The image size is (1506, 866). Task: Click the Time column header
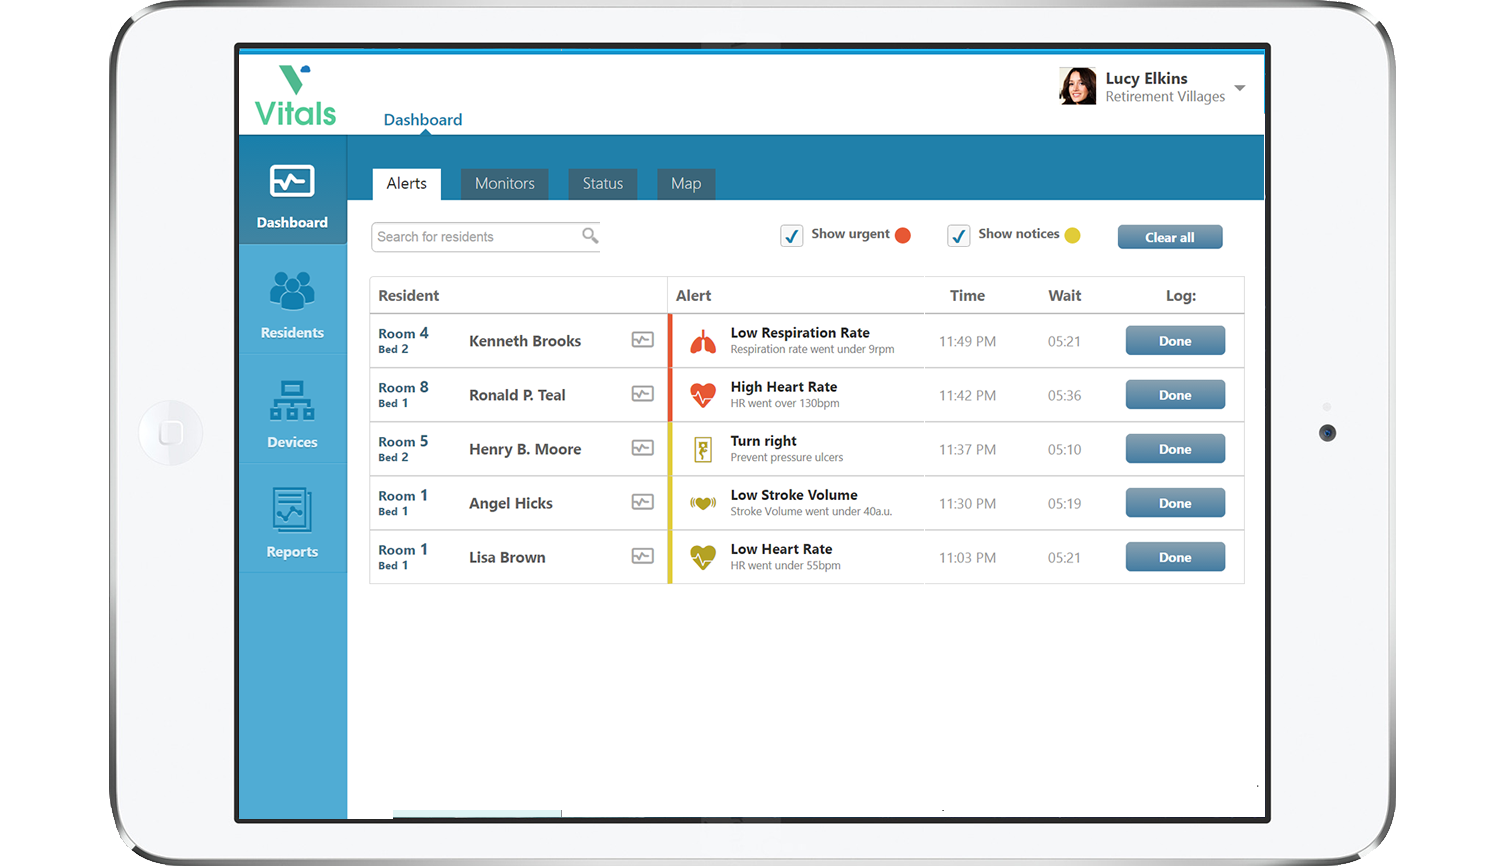click(967, 295)
